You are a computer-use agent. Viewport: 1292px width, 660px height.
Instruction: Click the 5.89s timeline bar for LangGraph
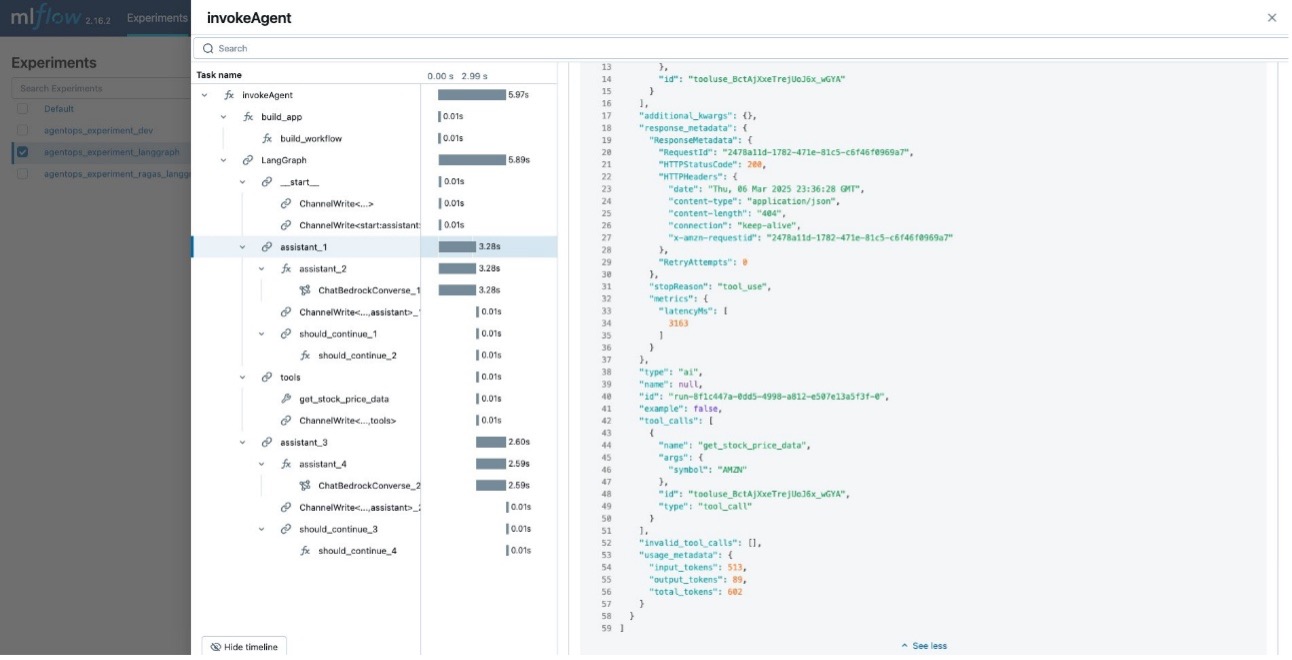pos(472,160)
